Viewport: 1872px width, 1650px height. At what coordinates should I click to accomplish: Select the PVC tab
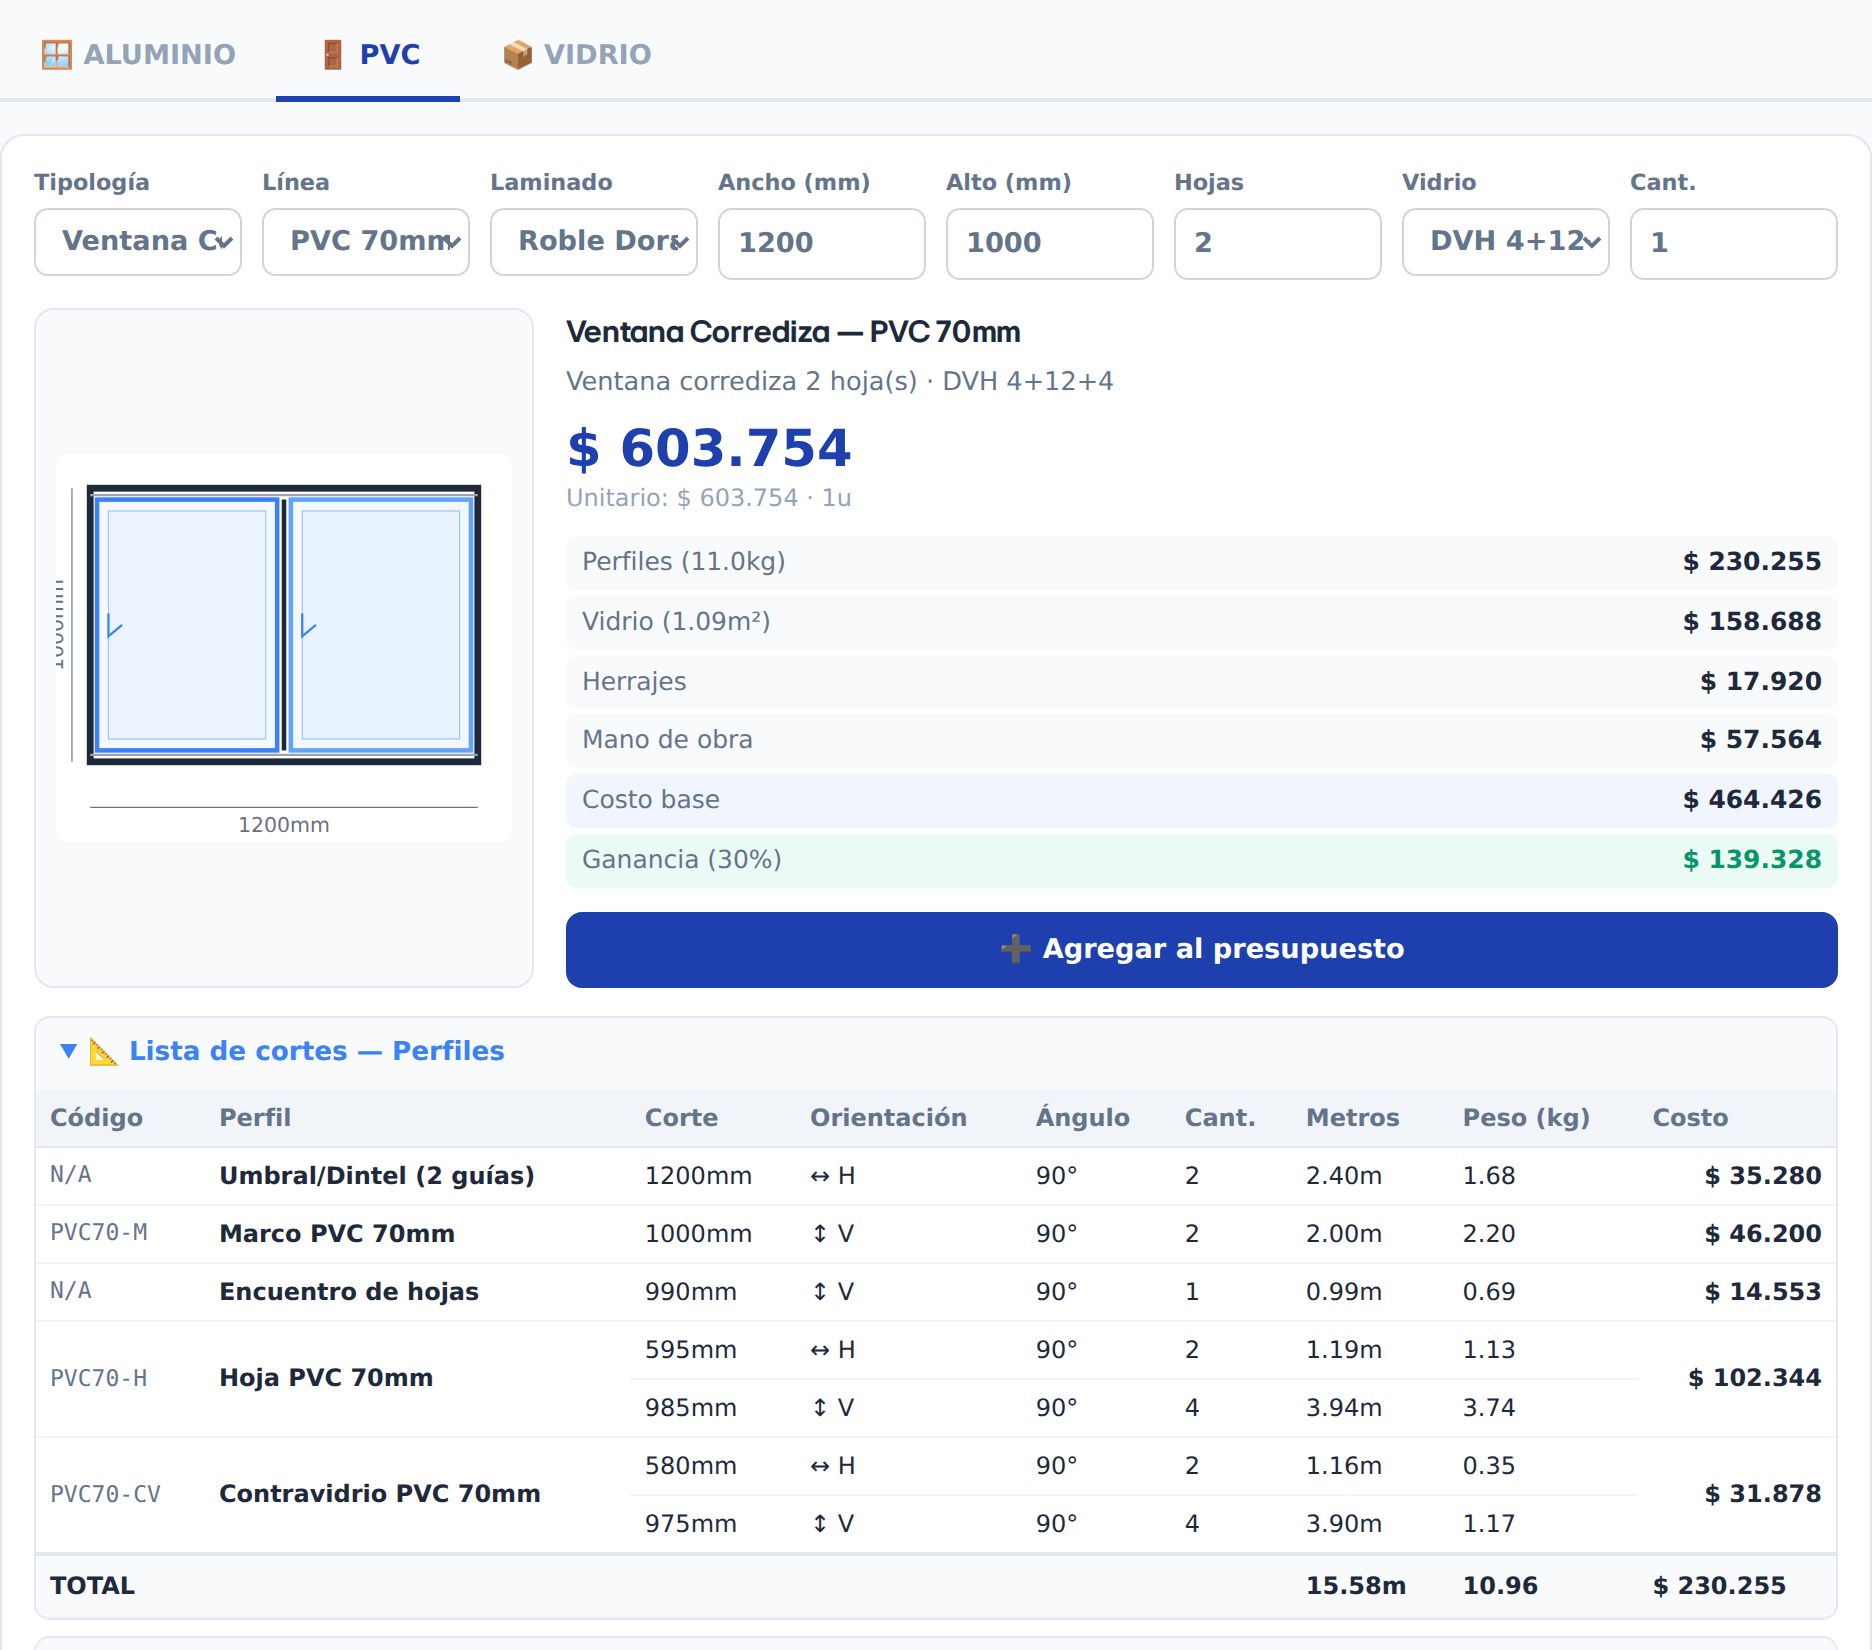[368, 54]
